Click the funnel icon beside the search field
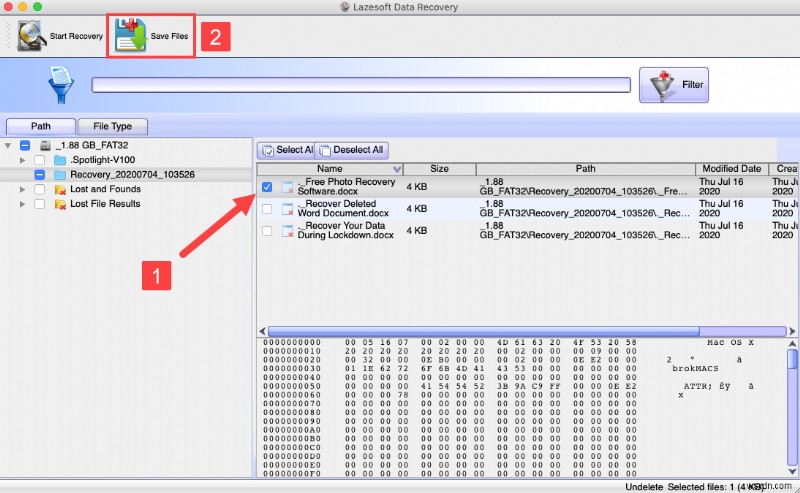 click(x=61, y=84)
